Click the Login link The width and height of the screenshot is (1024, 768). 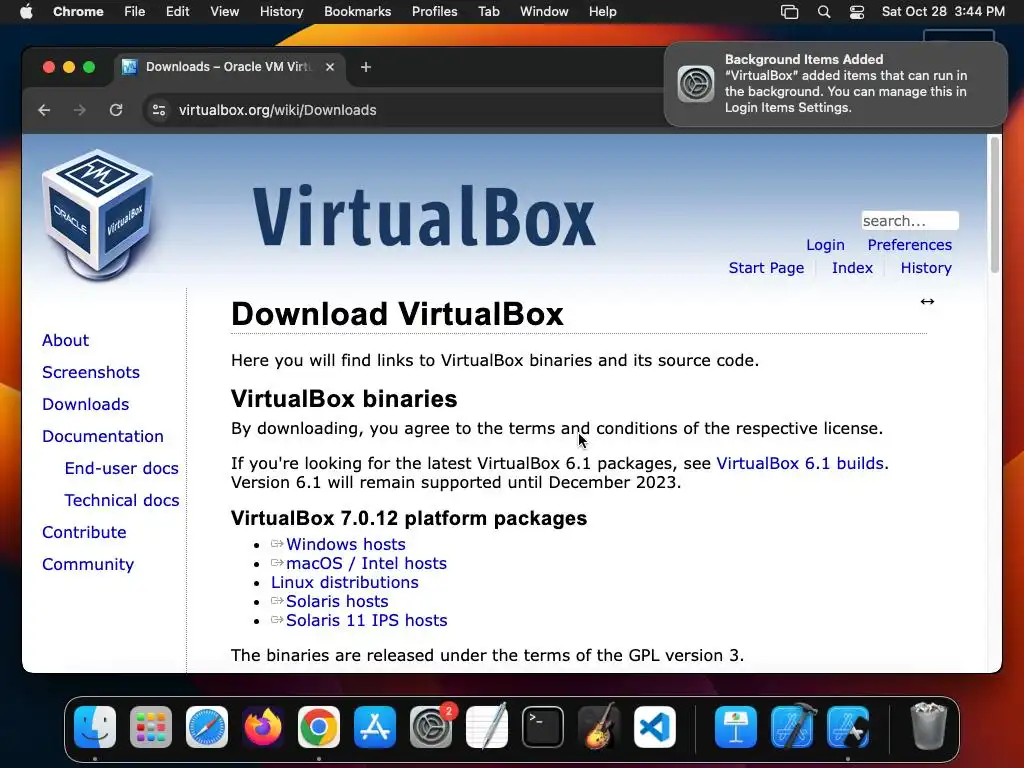click(825, 245)
